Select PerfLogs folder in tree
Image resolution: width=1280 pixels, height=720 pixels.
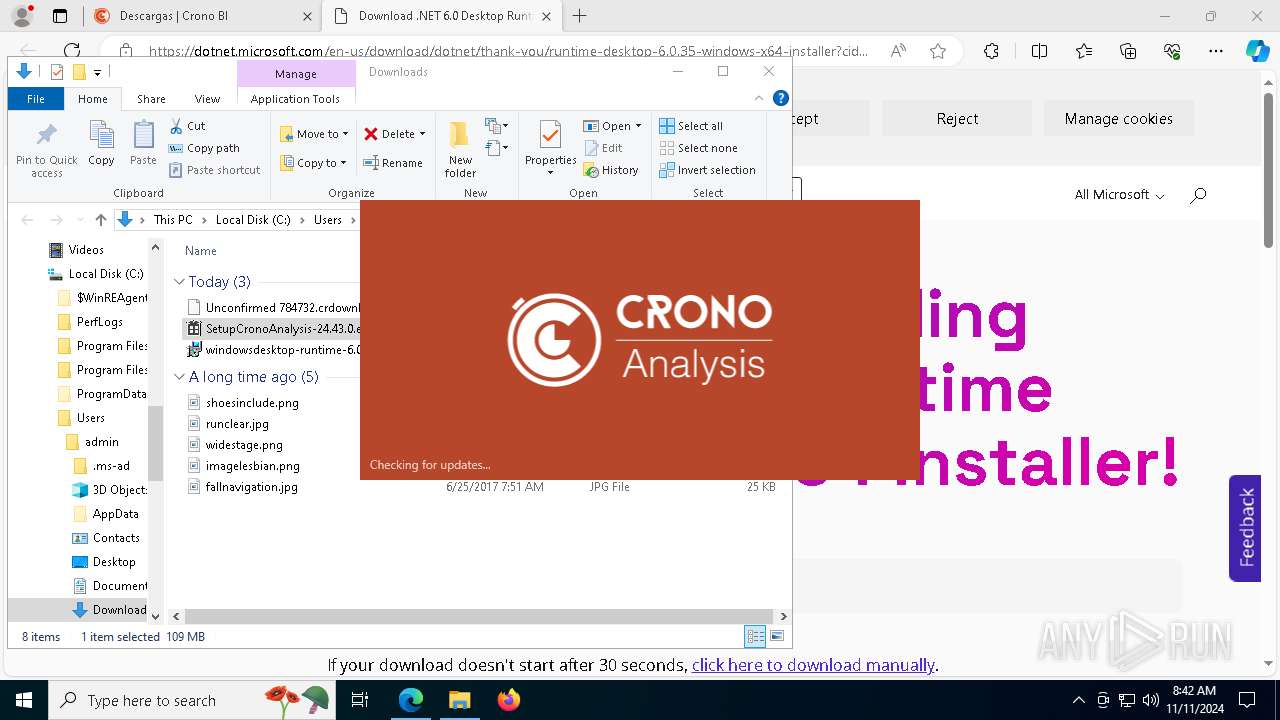tap(100, 322)
